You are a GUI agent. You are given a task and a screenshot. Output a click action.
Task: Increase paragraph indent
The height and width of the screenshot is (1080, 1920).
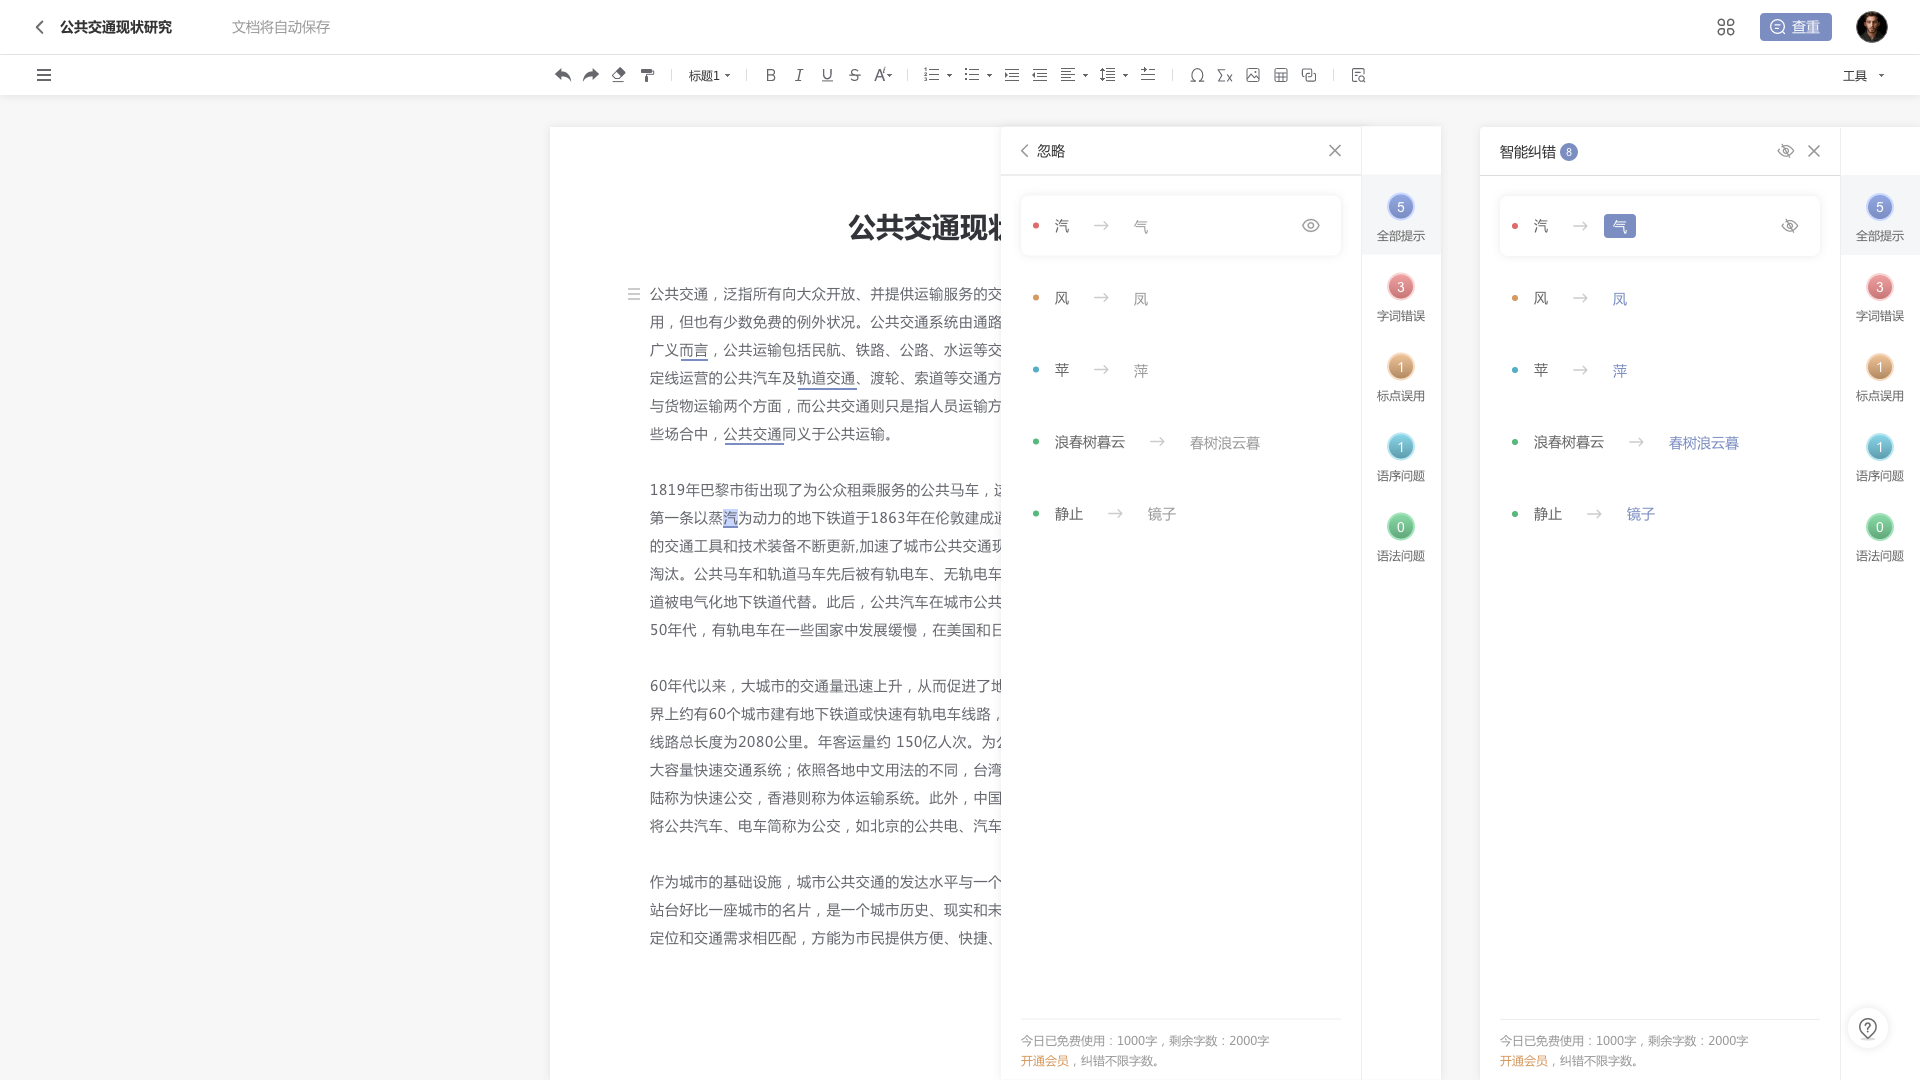(1012, 75)
